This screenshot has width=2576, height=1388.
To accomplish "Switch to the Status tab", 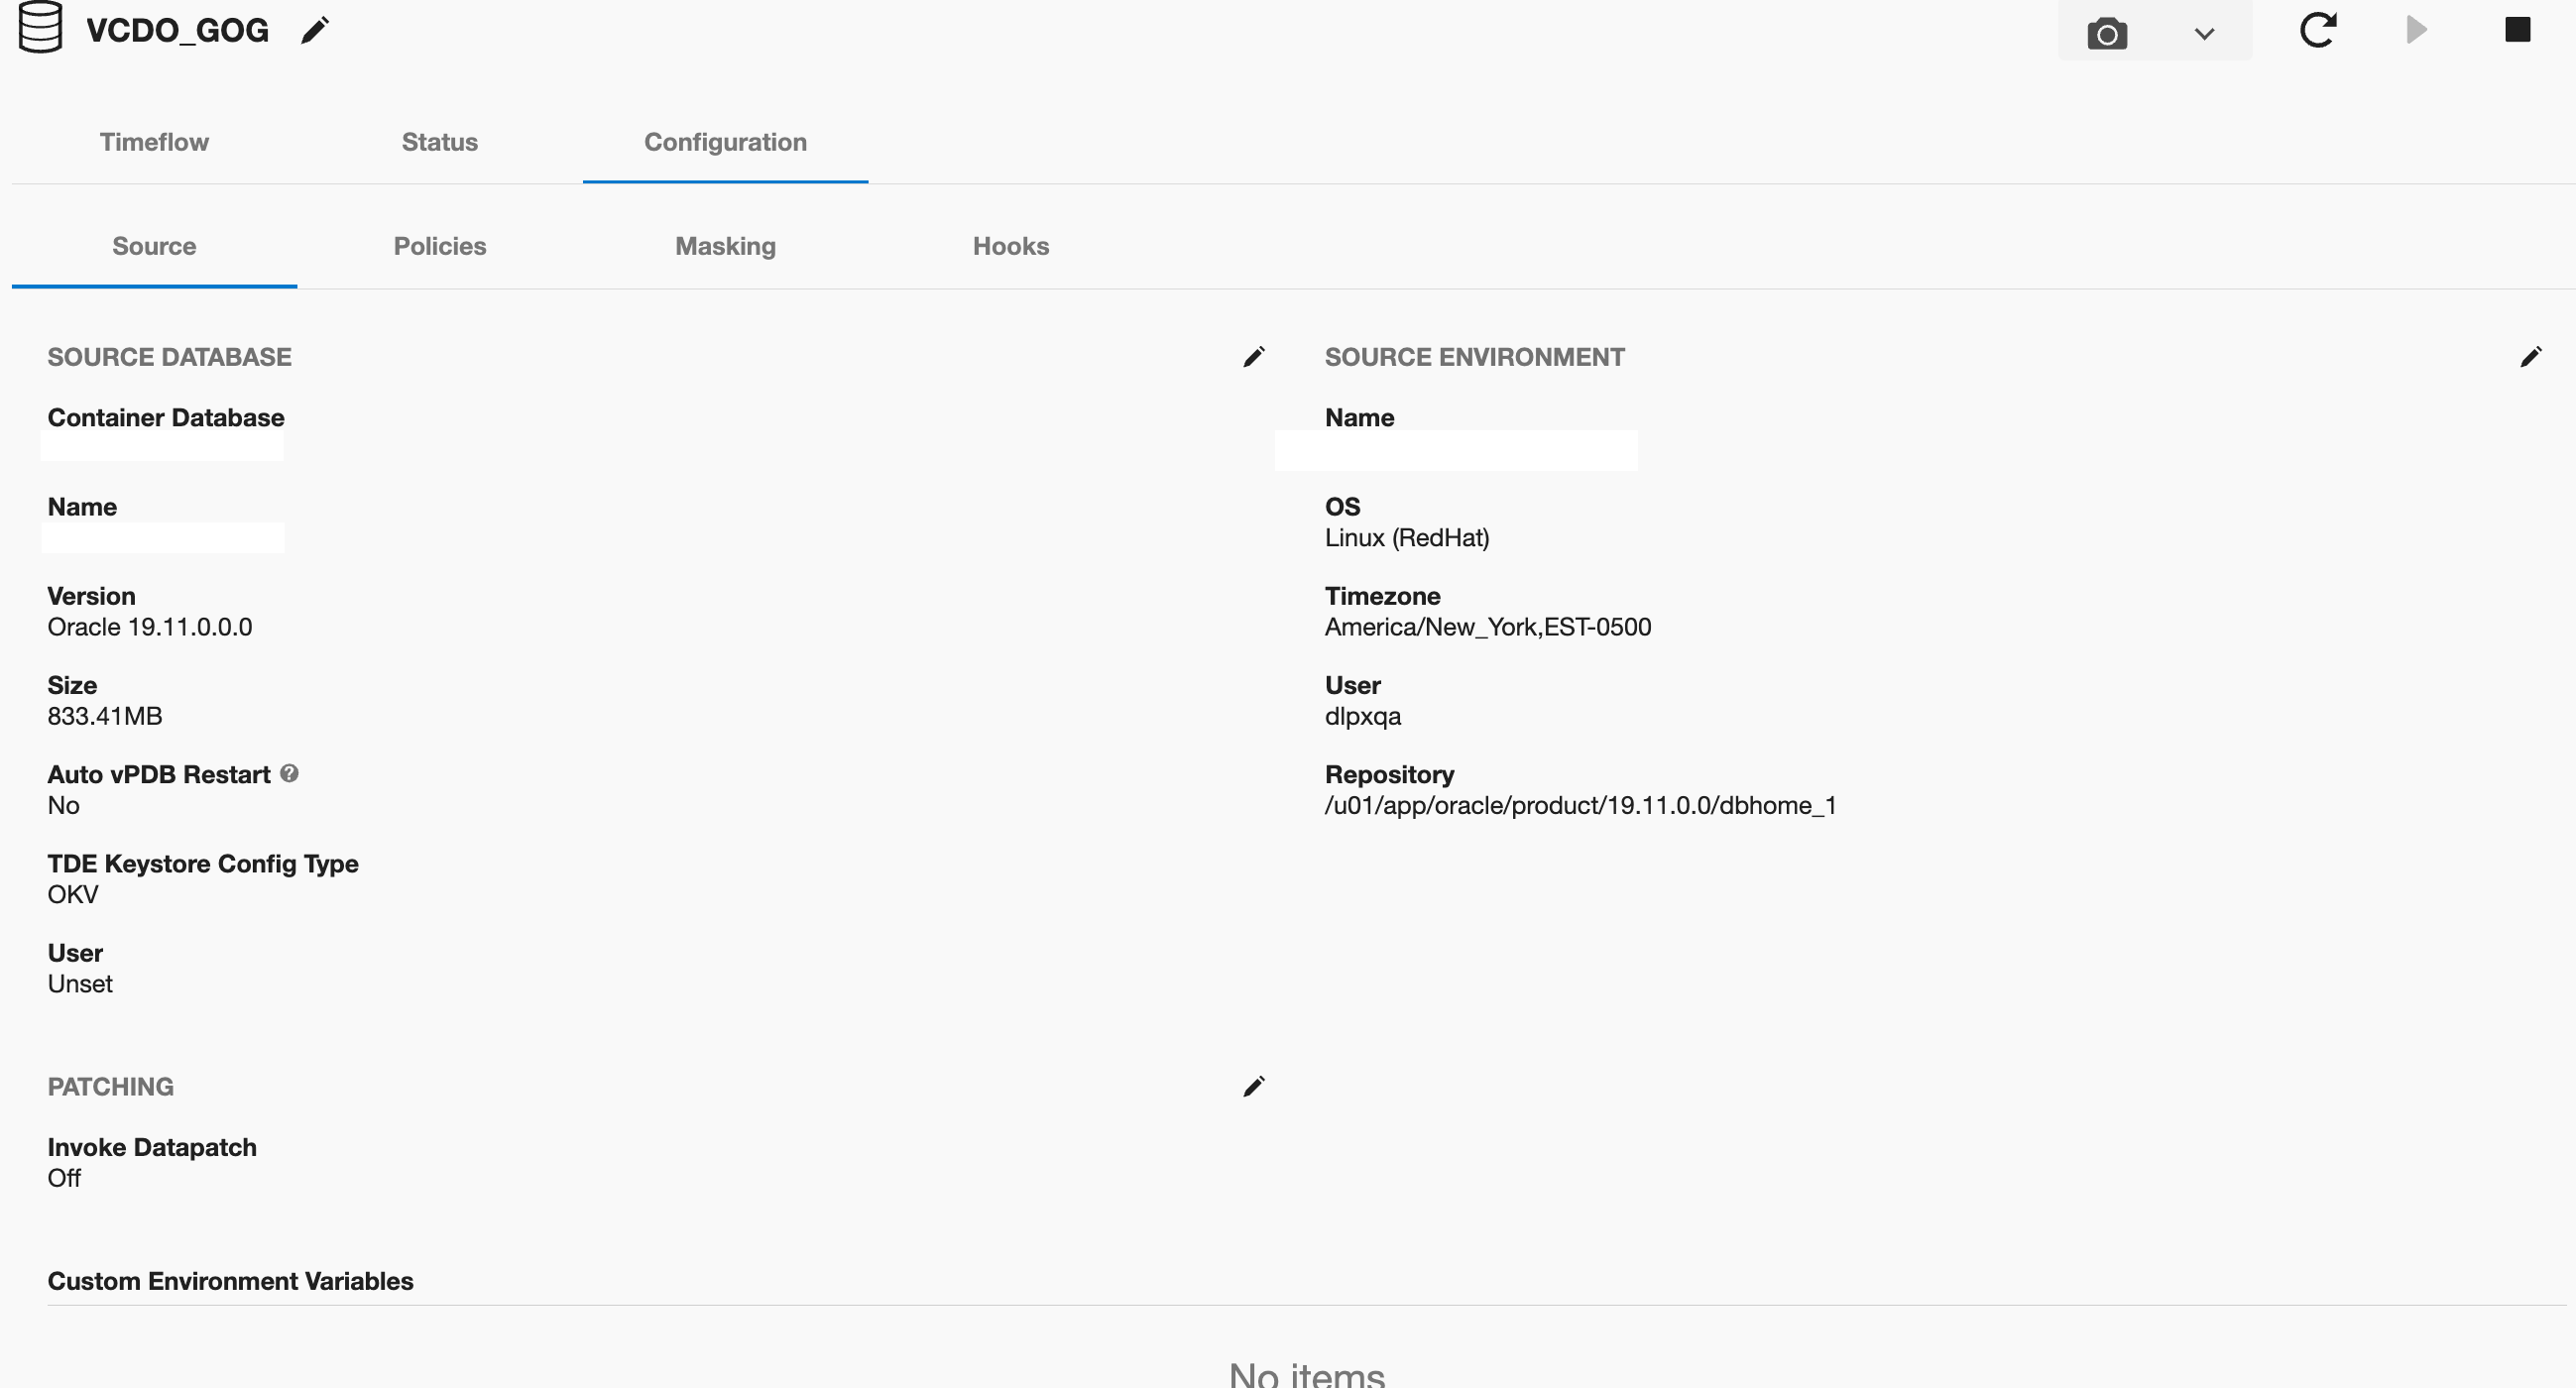I will click(x=436, y=142).
